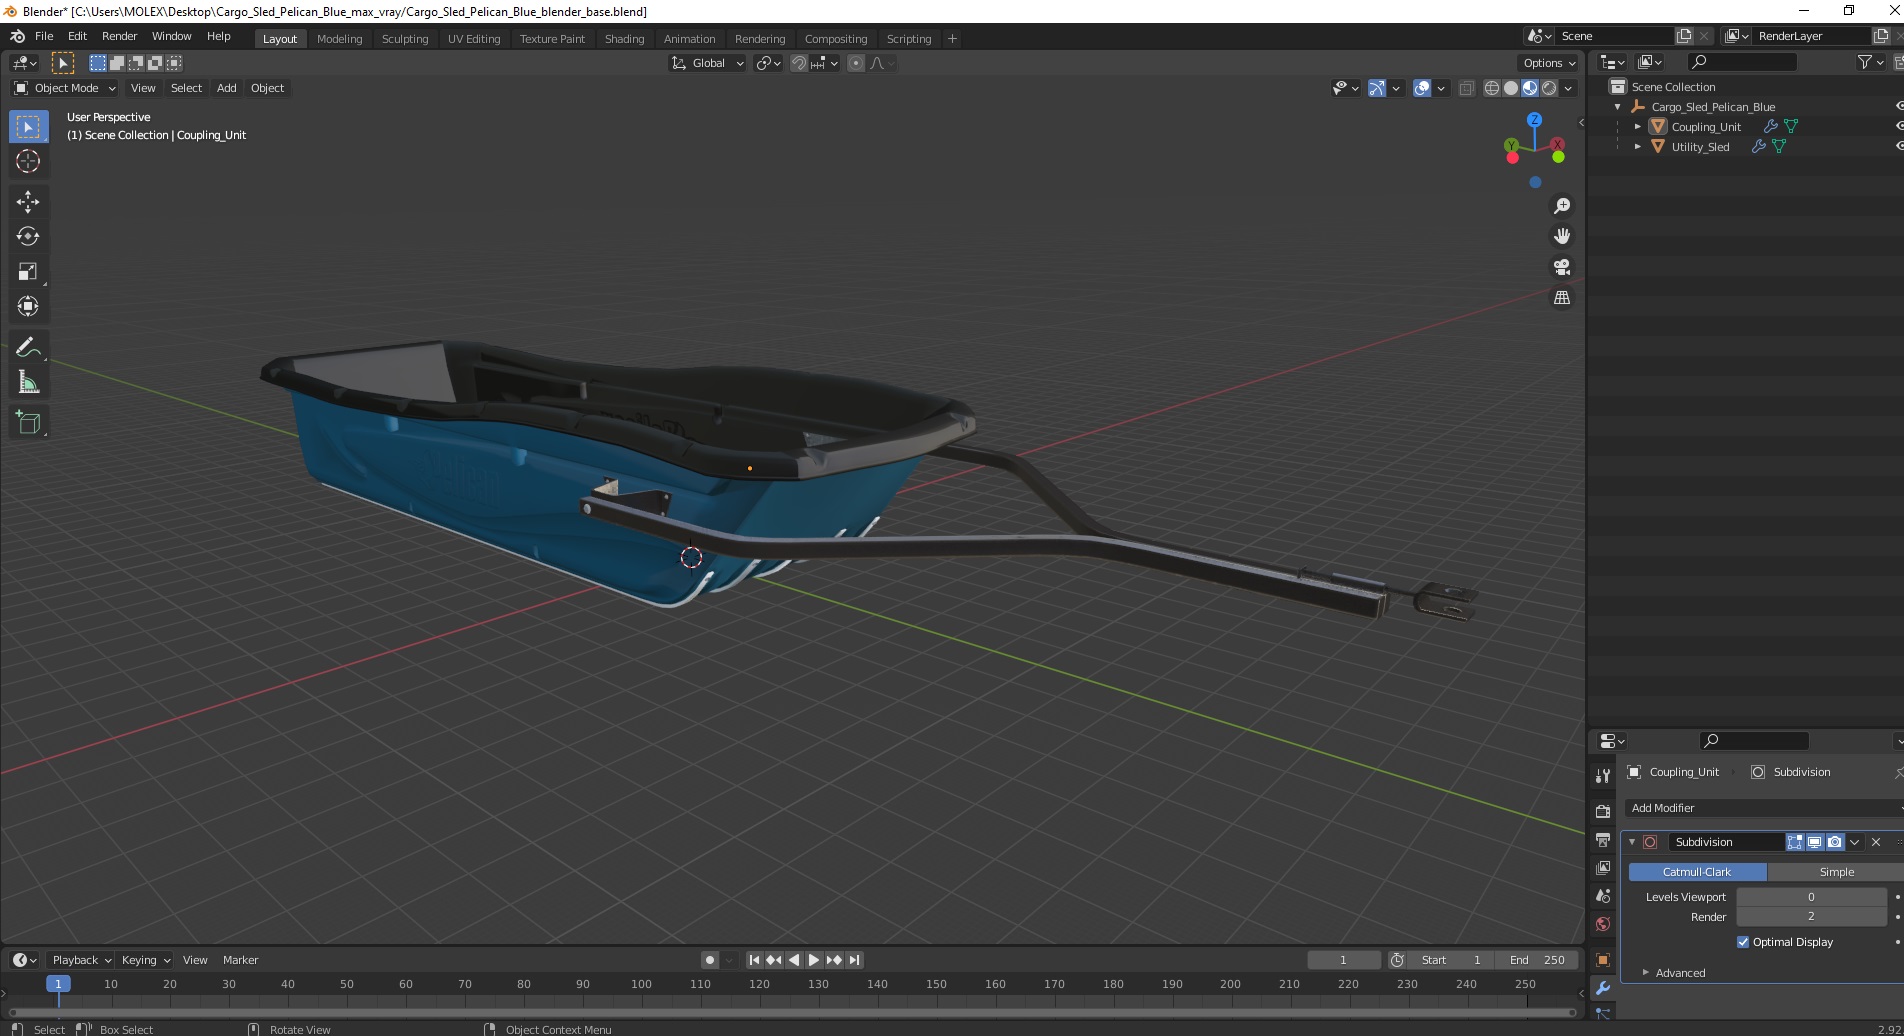This screenshot has height=1036, width=1904.
Task: Open the Global transform orientation dropdown
Action: coord(707,63)
